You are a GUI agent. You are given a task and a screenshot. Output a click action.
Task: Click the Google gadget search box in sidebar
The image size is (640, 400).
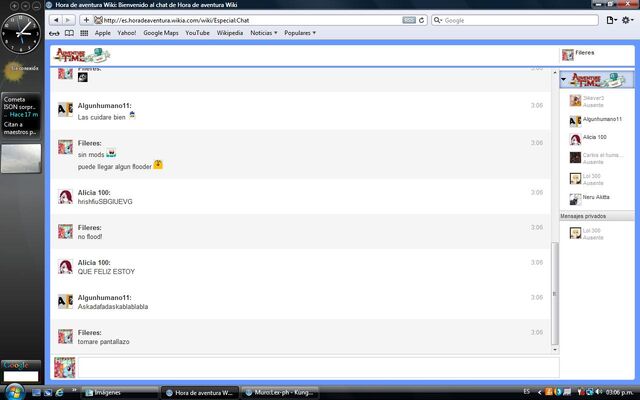click(x=21, y=376)
